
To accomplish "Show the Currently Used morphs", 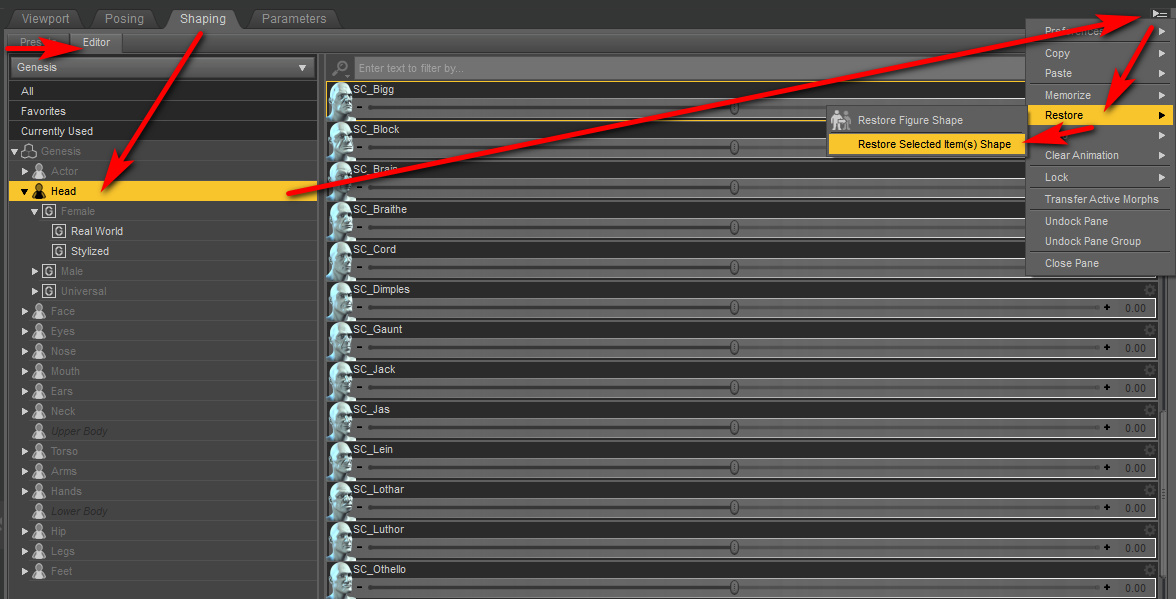I will pyautogui.click(x=57, y=131).
